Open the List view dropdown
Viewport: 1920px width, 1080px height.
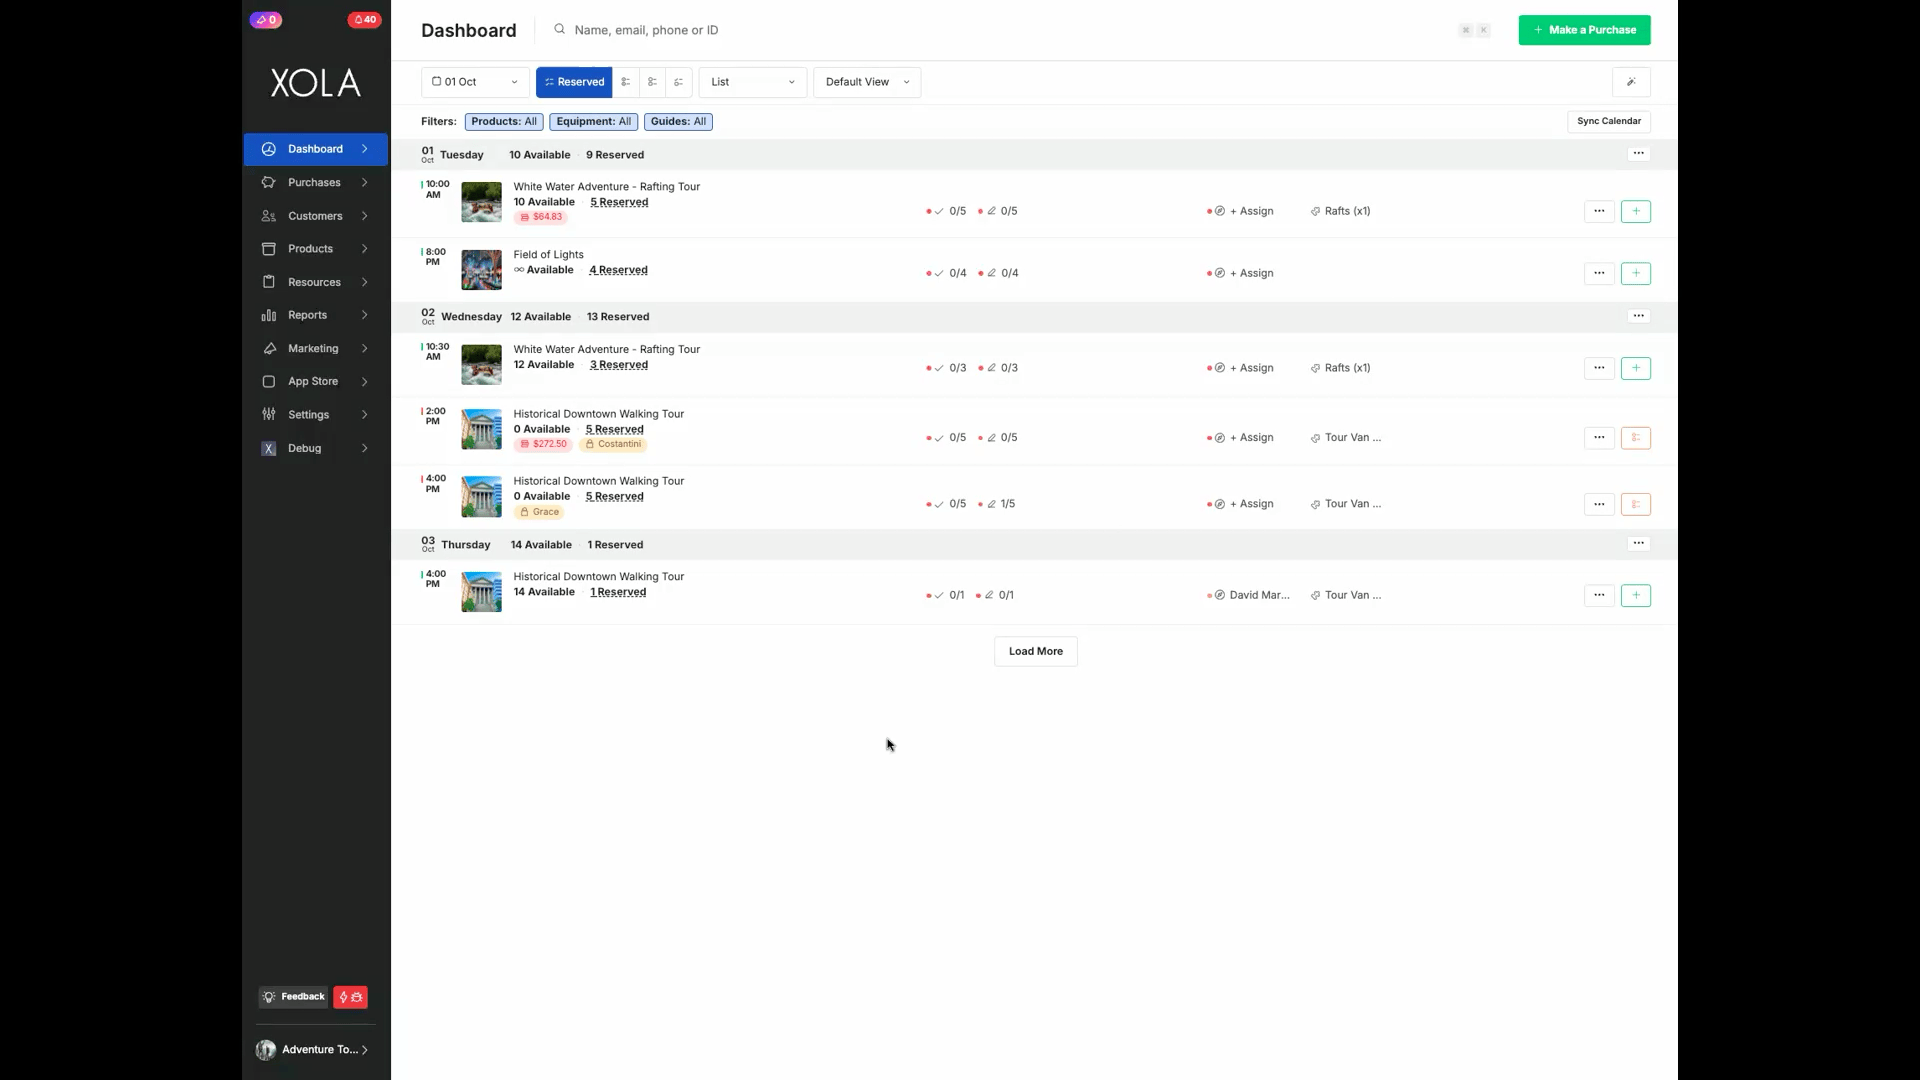tap(753, 82)
